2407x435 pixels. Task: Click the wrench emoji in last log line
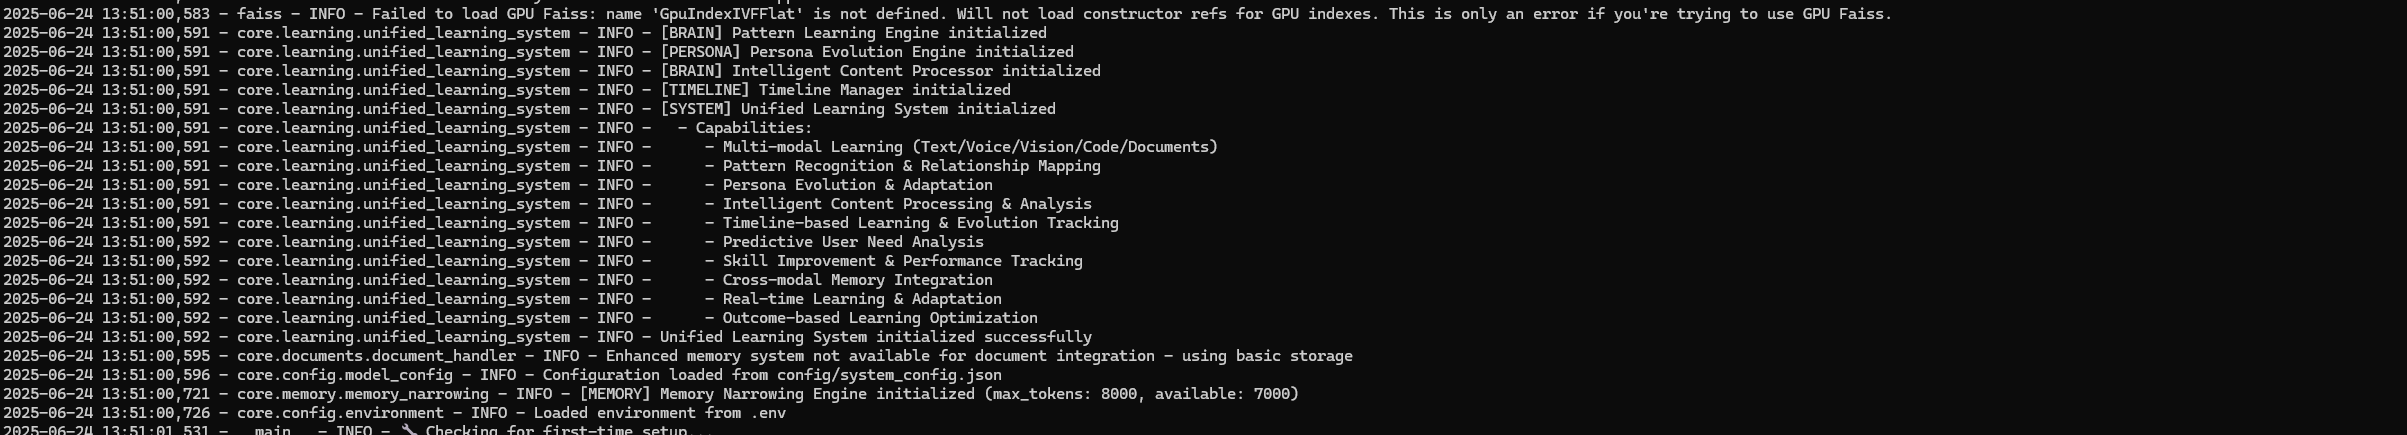point(409,430)
